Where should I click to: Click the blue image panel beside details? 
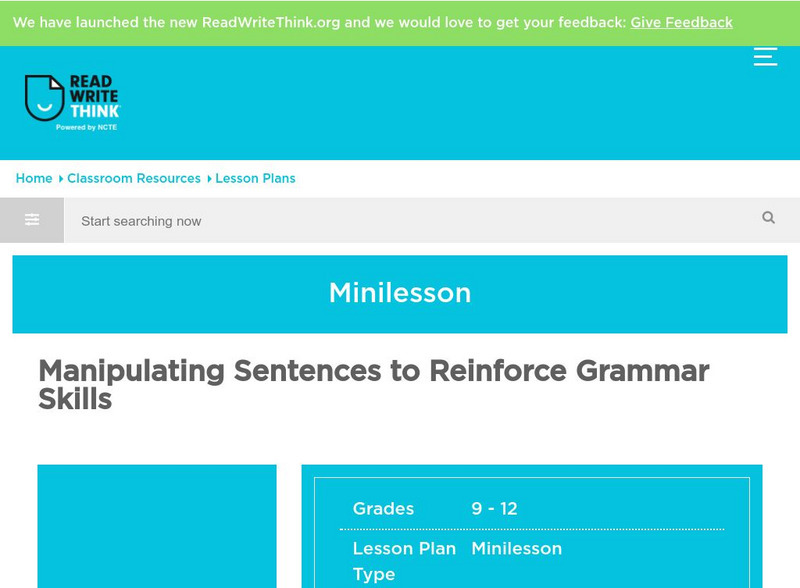(x=157, y=525)
